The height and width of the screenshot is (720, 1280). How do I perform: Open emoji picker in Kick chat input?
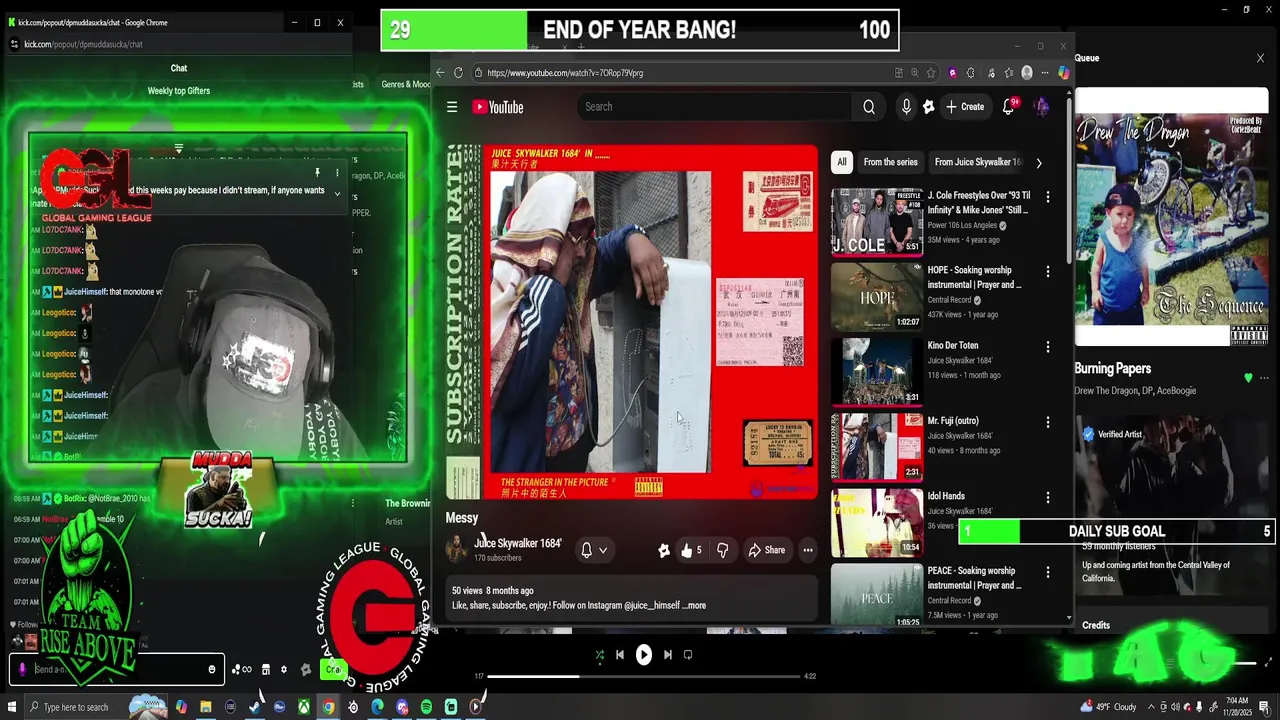[x=211, y=670]
